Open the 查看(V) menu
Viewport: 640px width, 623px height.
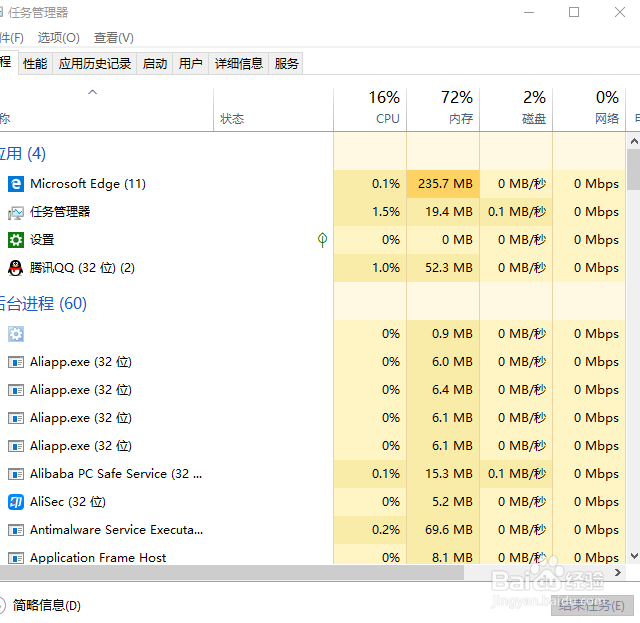pyautogui.click(x=113, y=38)
